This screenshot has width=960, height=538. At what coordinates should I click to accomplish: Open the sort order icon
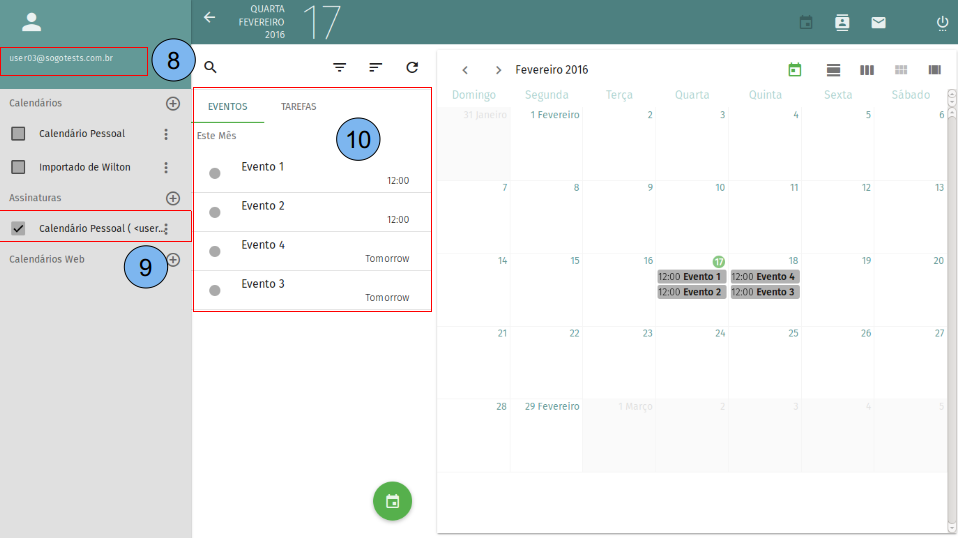(376, 68)
